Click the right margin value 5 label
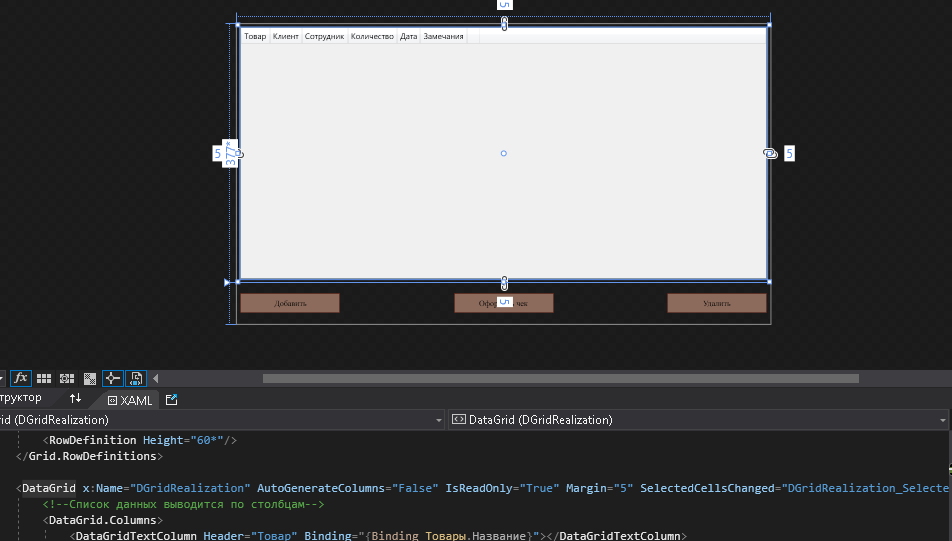Viewport: 952px width, 541px height. pyautogui.click(x=789, y=153)
